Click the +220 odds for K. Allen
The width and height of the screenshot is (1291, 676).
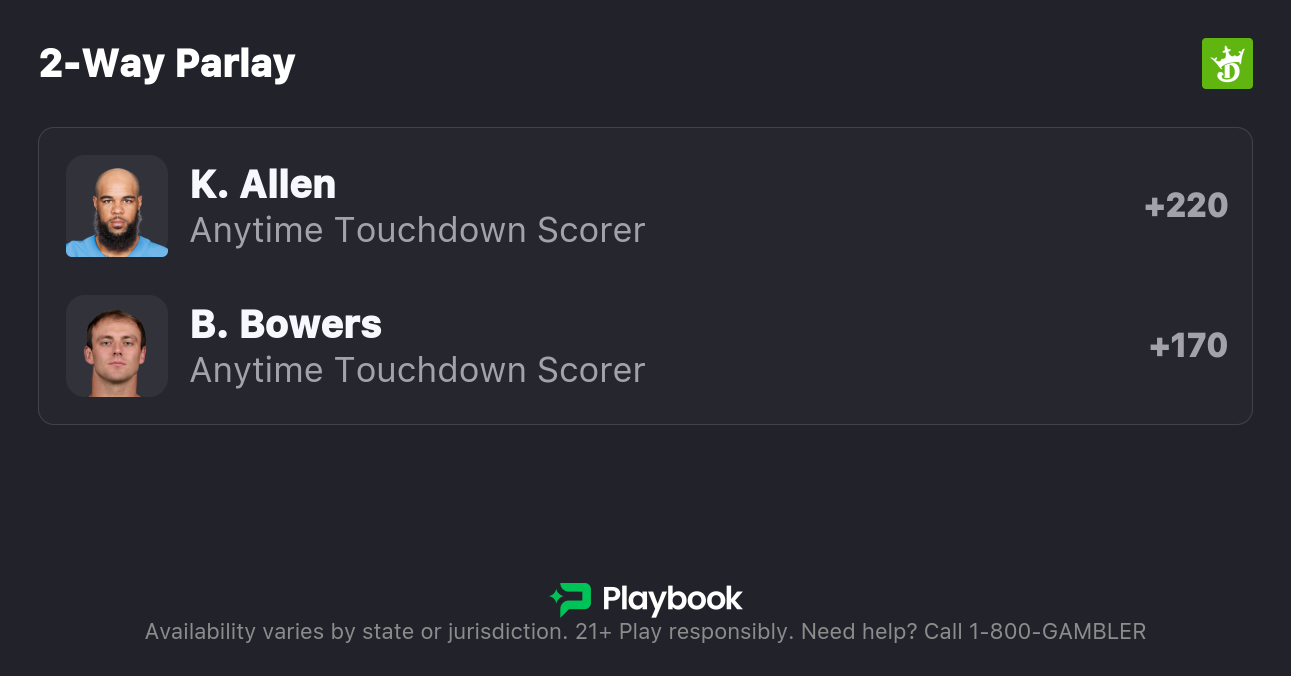click(x=1186, y=206)
